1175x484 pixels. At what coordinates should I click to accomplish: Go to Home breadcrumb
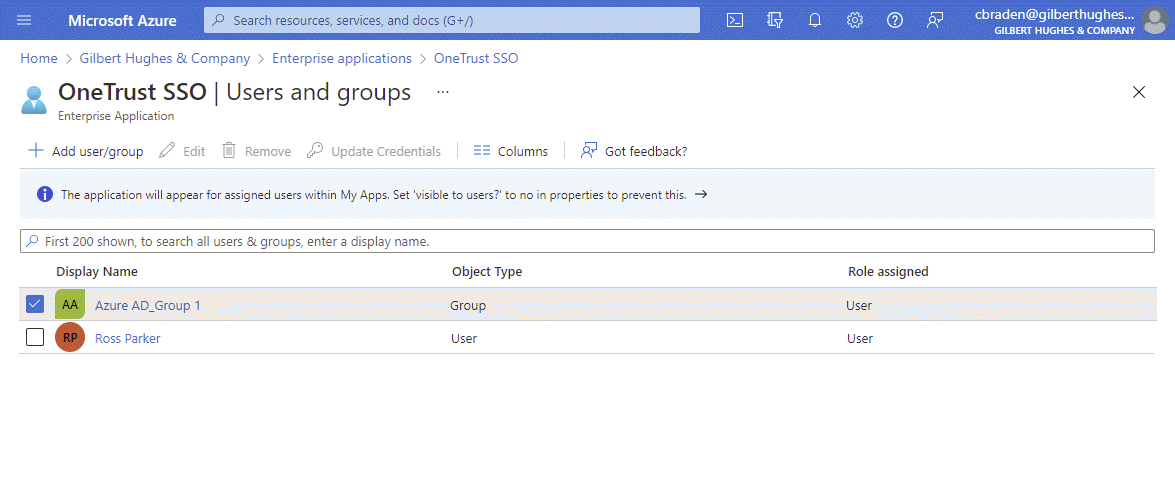[x=39, y=58]
